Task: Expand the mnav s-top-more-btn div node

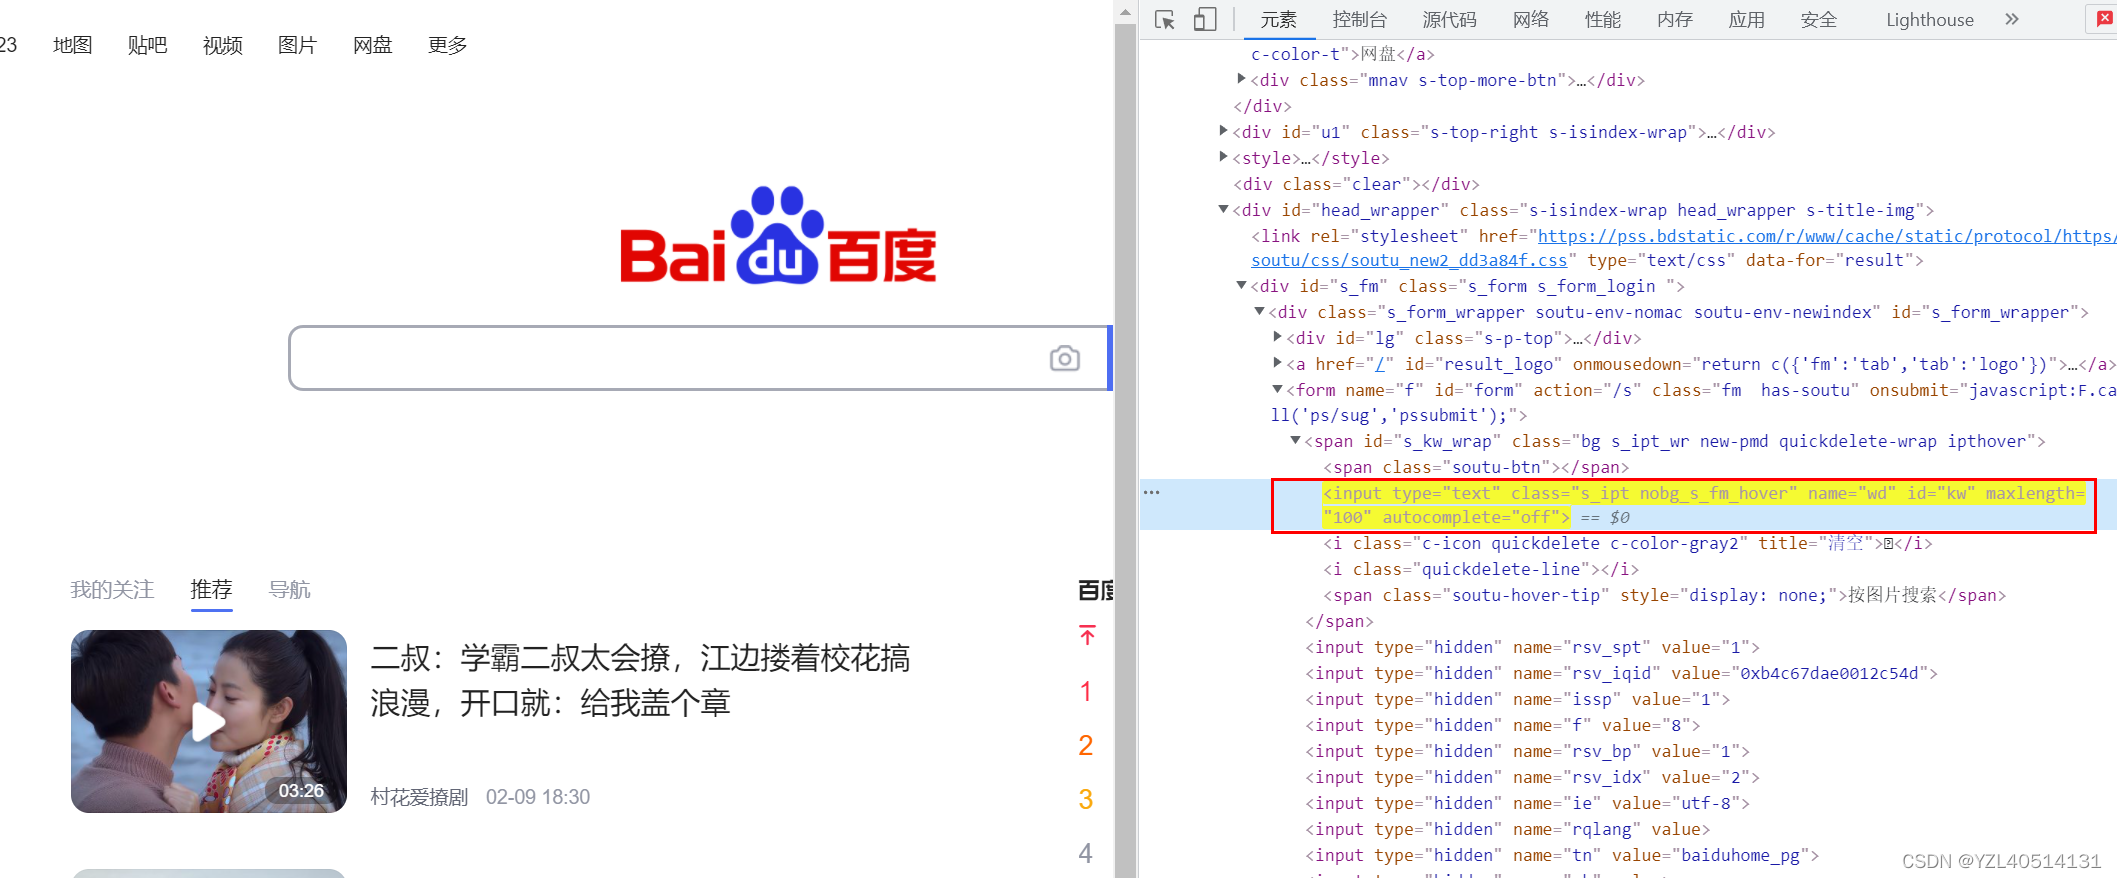Action: click(1241, 79)
